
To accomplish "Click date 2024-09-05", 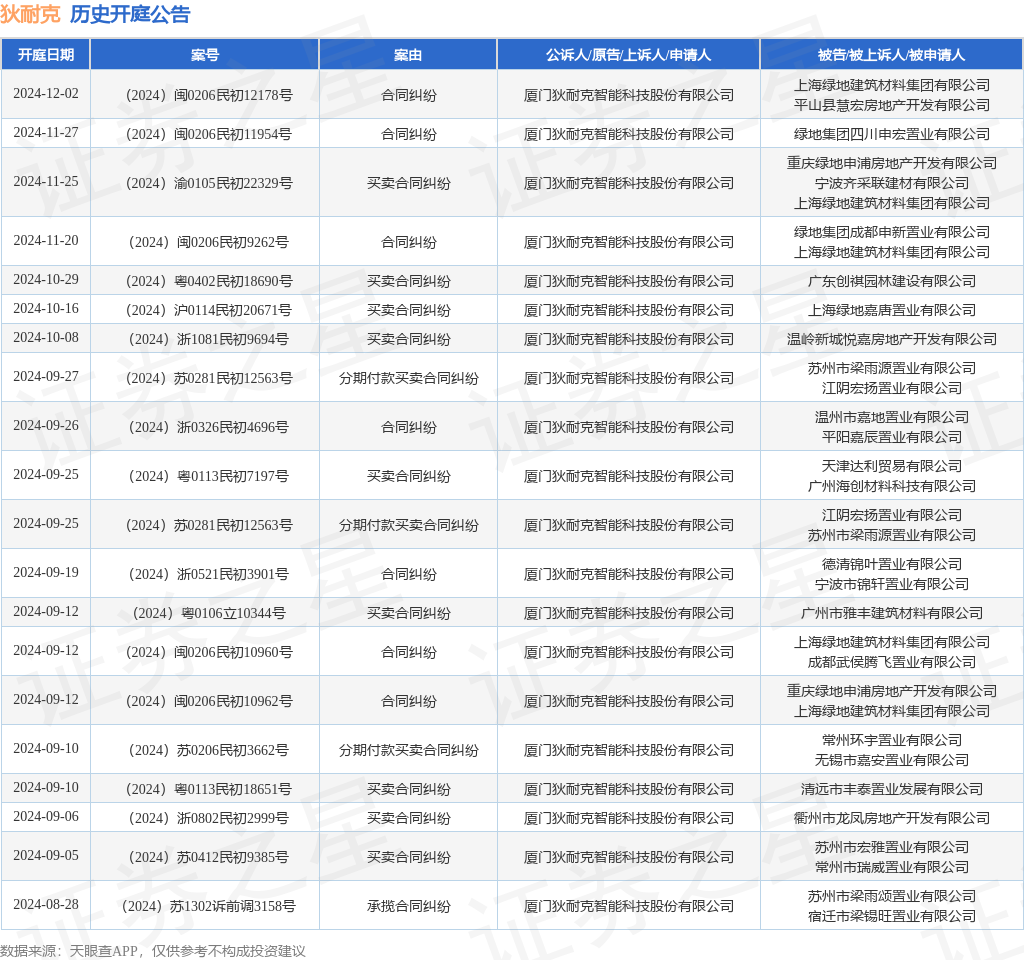I will click(x=46, y=856).
